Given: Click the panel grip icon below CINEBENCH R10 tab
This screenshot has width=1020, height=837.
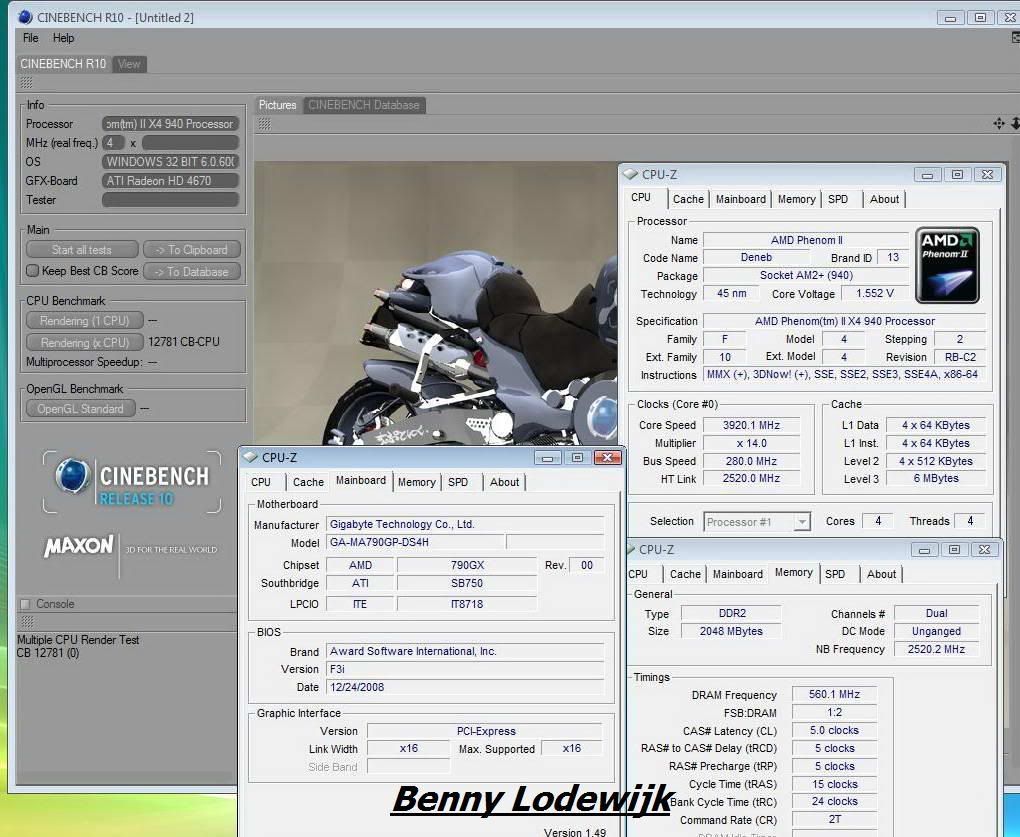Looking at the screenshot, I should click(26, 83).
